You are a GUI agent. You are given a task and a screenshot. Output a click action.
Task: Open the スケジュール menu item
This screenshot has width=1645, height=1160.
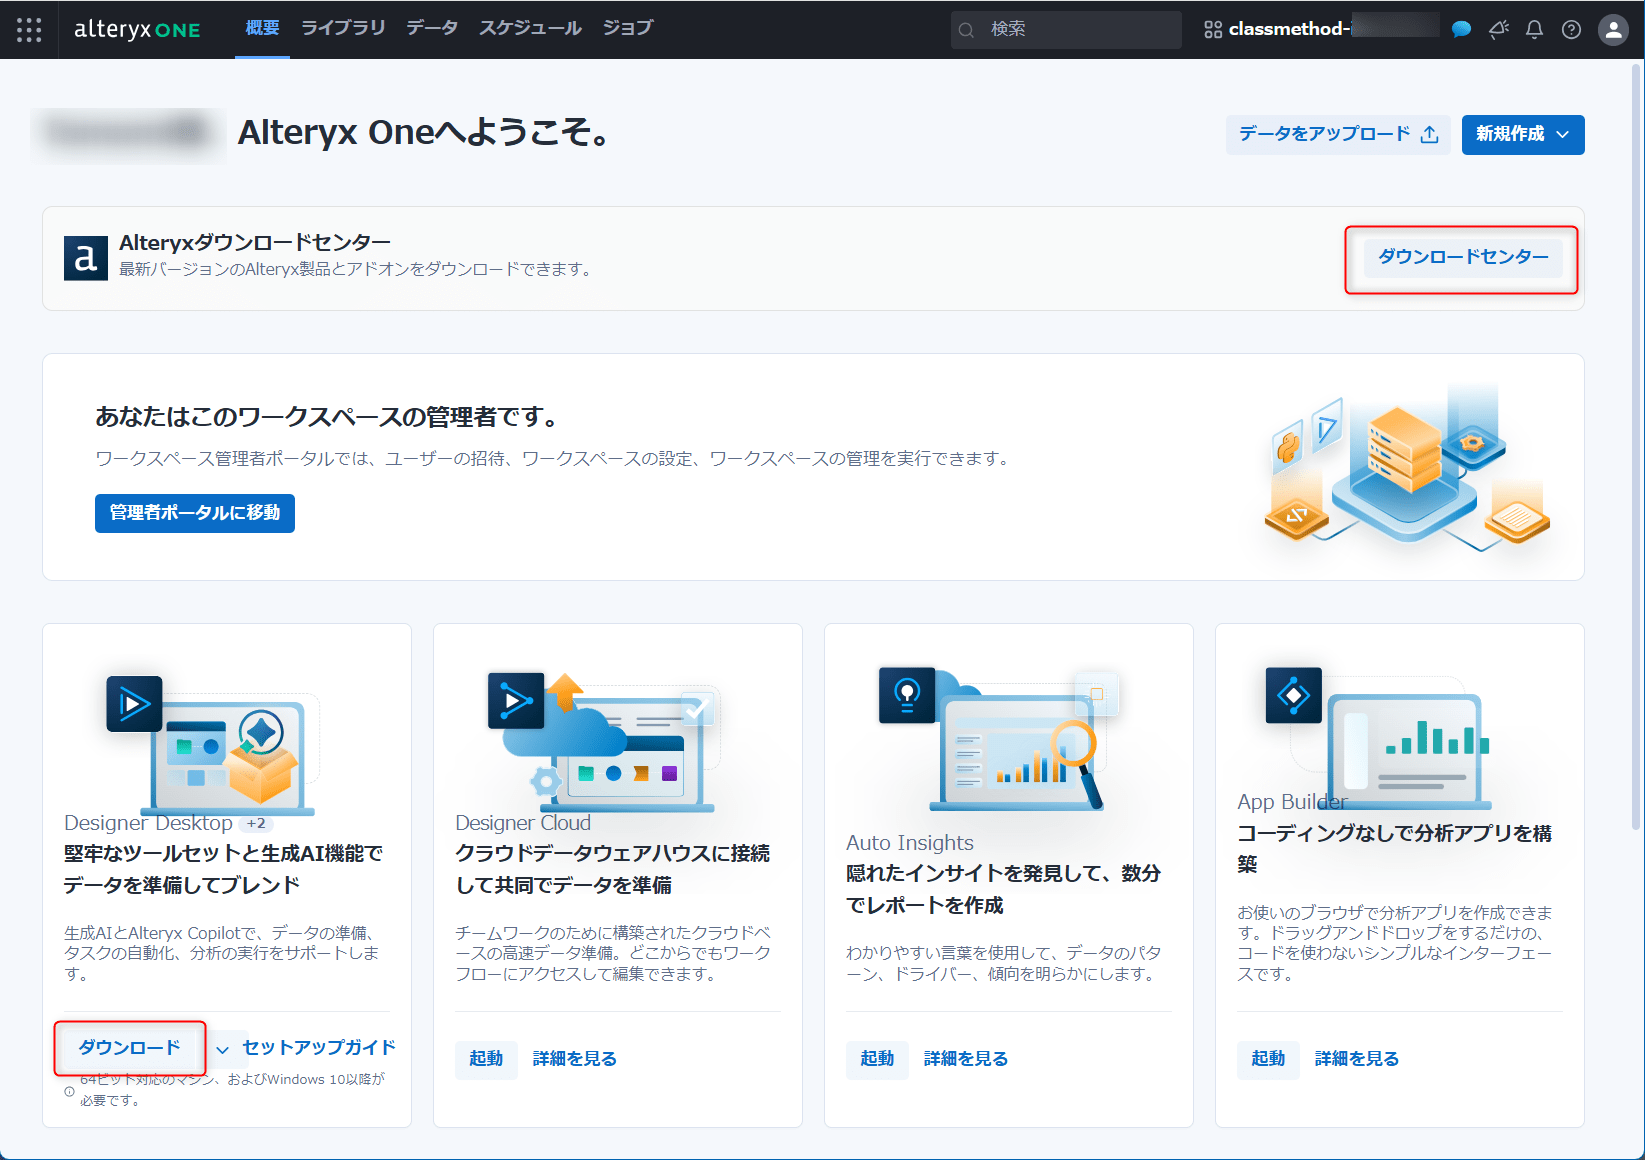529,28
